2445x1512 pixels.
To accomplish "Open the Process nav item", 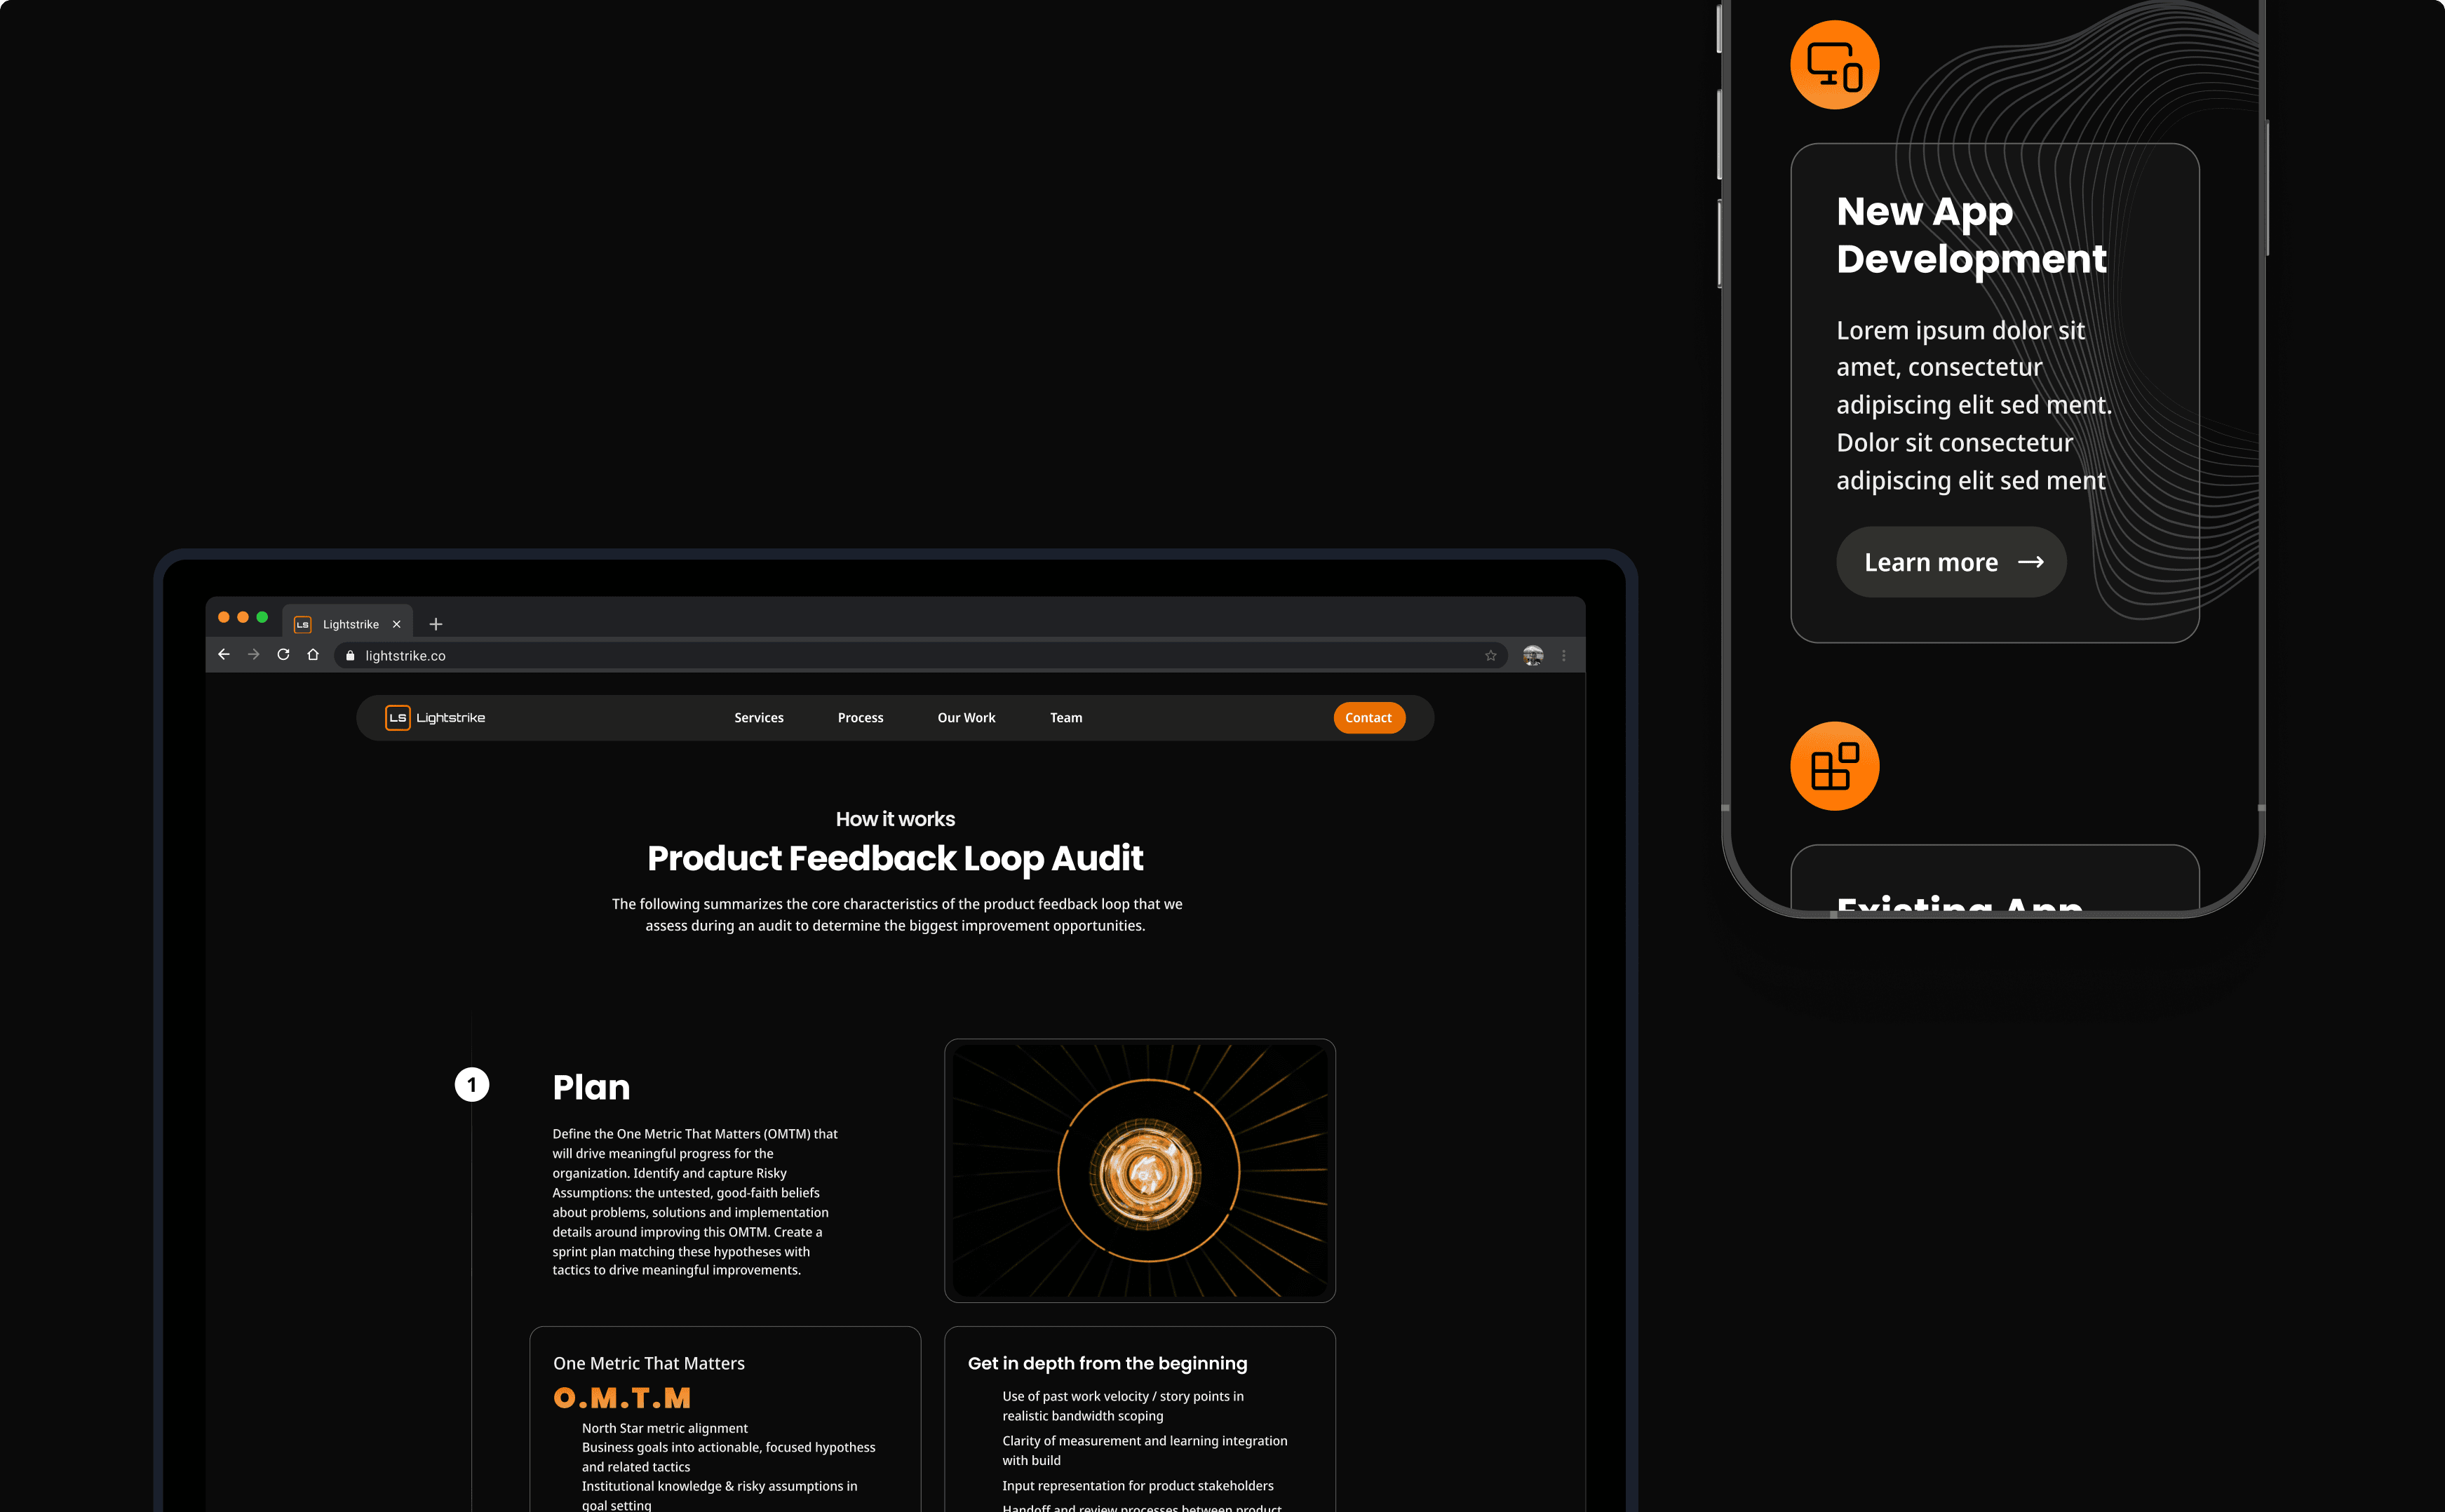I will click(x=860, y=718).
